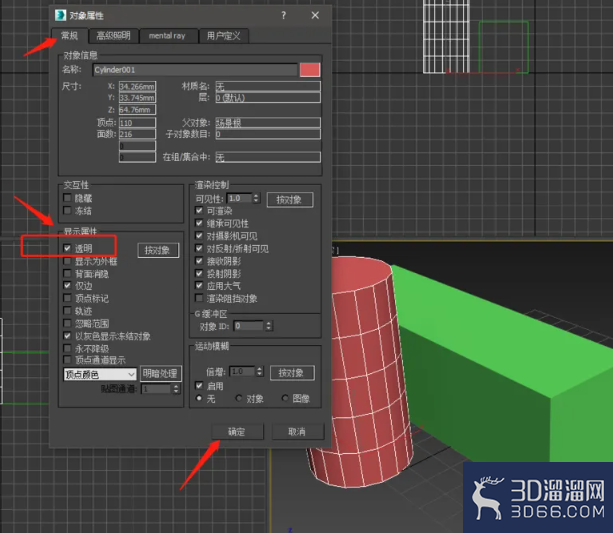Select the 对象 motion blur radio
The height and width of the screenshot is (533, 613).
(x=239, y=398)
